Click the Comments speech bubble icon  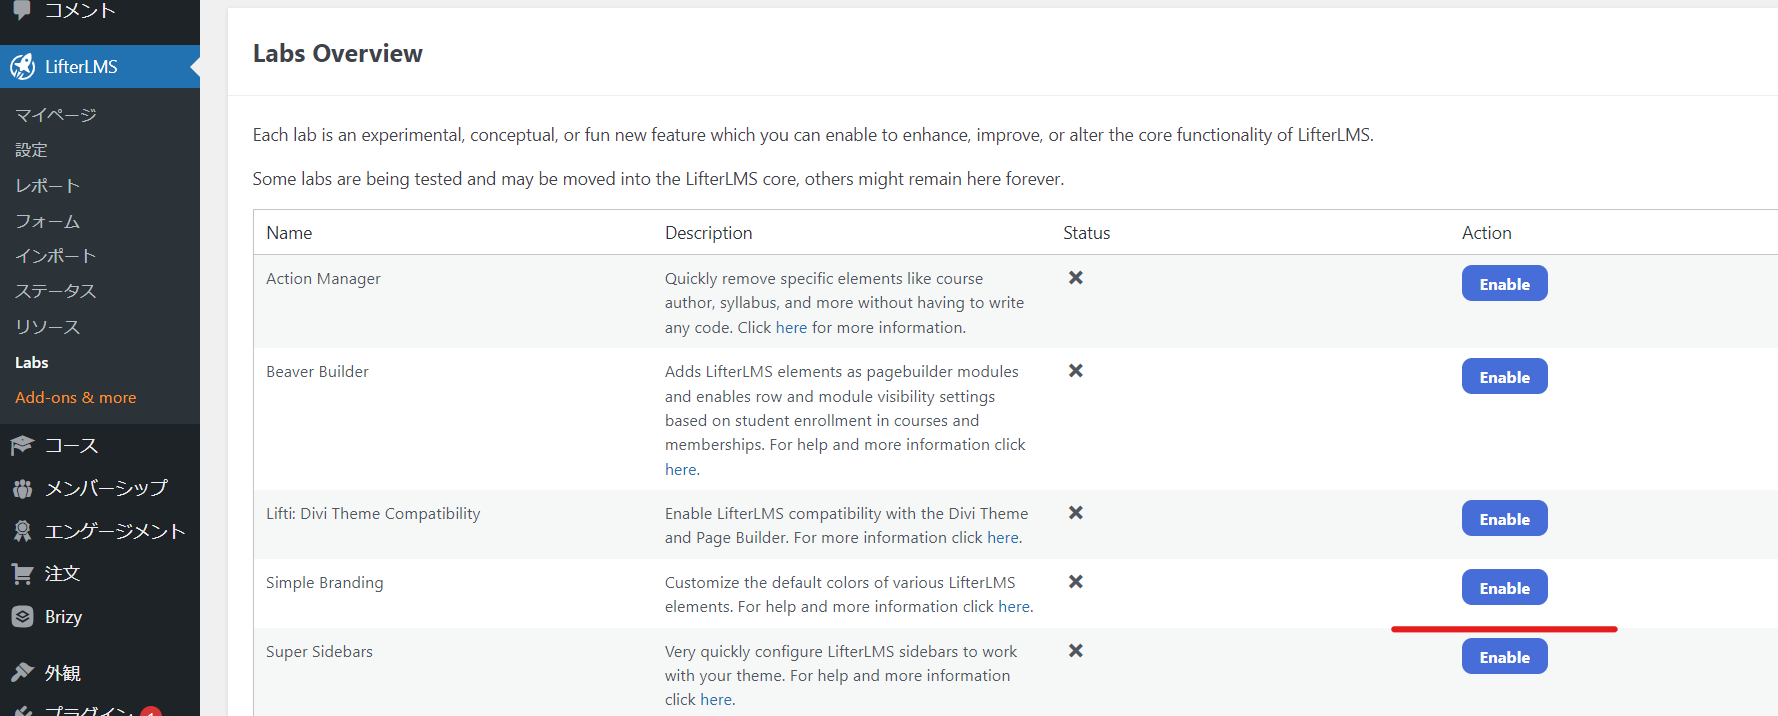[22, 10]
